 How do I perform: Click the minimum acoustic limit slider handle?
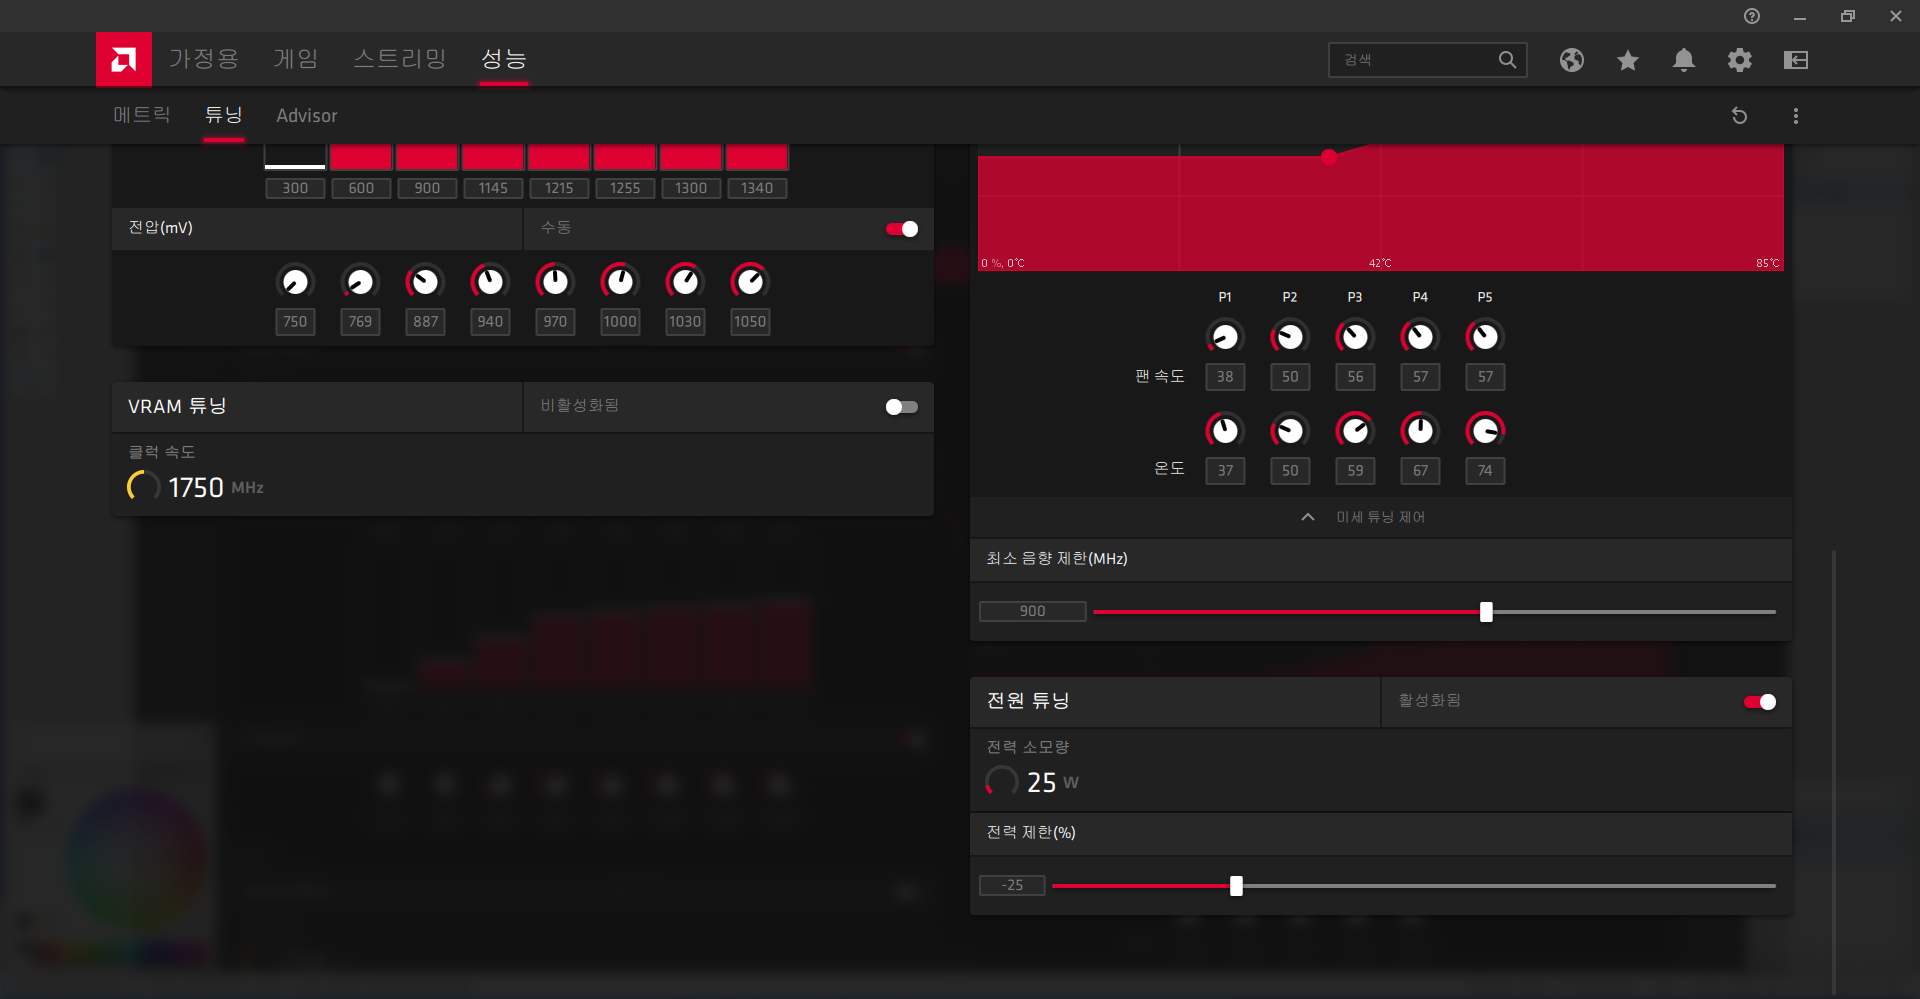tap(1486, 612)
